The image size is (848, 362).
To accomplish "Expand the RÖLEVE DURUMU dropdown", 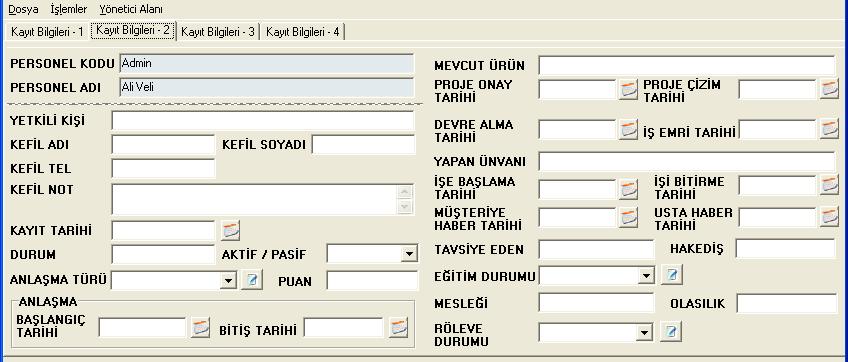I will (x=644, y=332).
